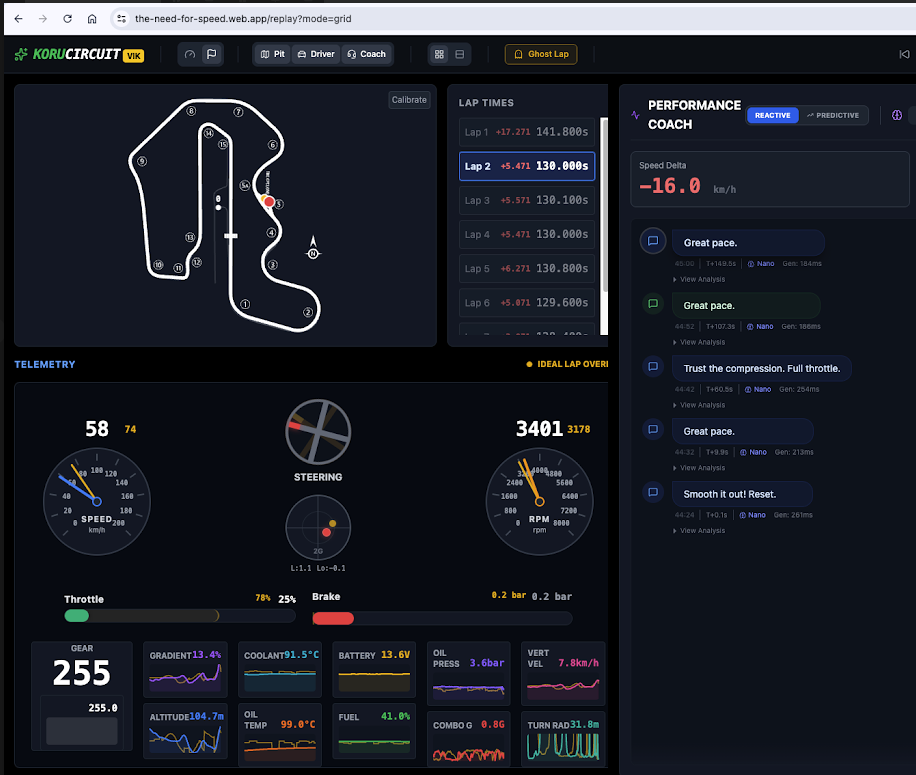Click the VIK badge next to logo
This screenshot has height=775, width=916.
(x=133, y=55)
